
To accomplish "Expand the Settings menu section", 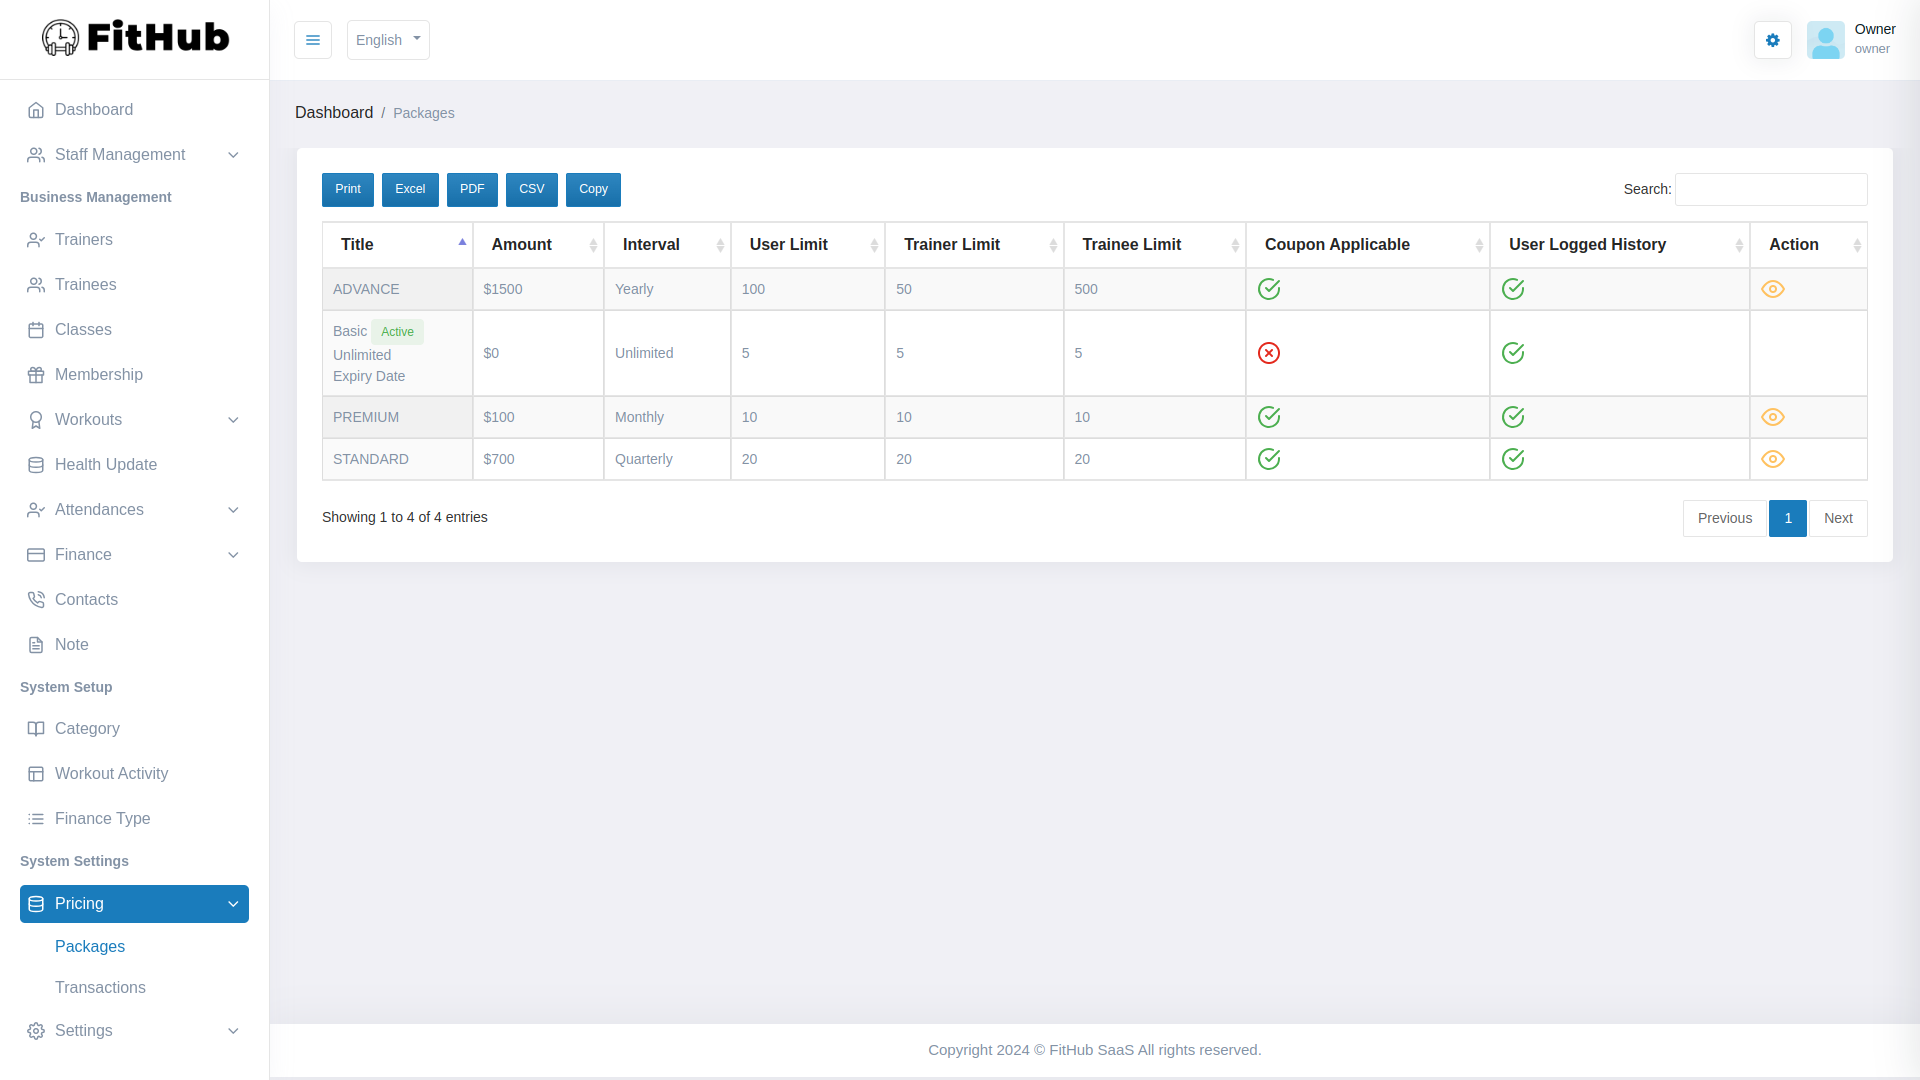I will point(133,1030).
